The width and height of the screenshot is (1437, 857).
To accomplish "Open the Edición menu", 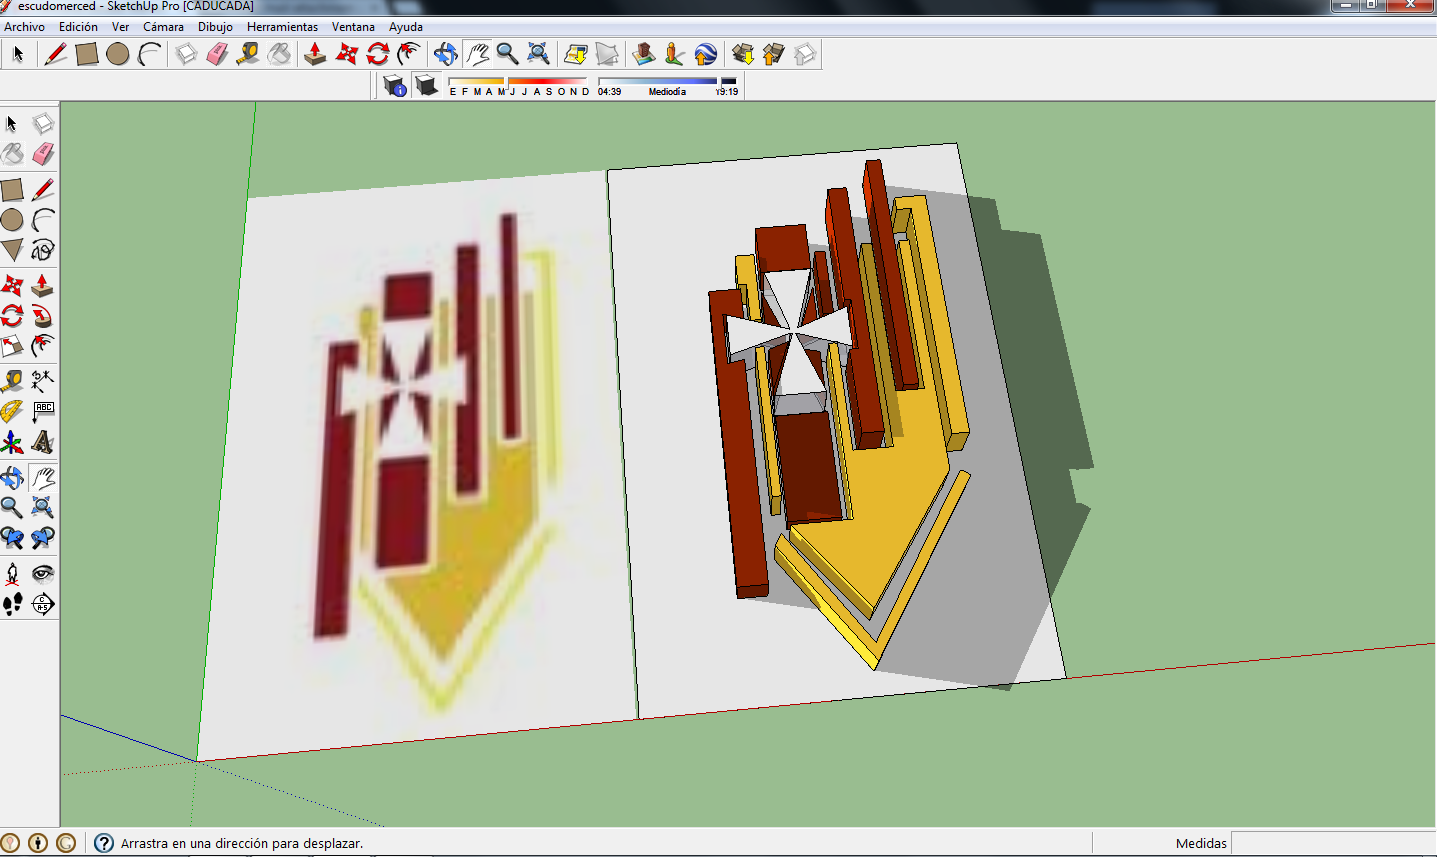I will coord(78,27).
